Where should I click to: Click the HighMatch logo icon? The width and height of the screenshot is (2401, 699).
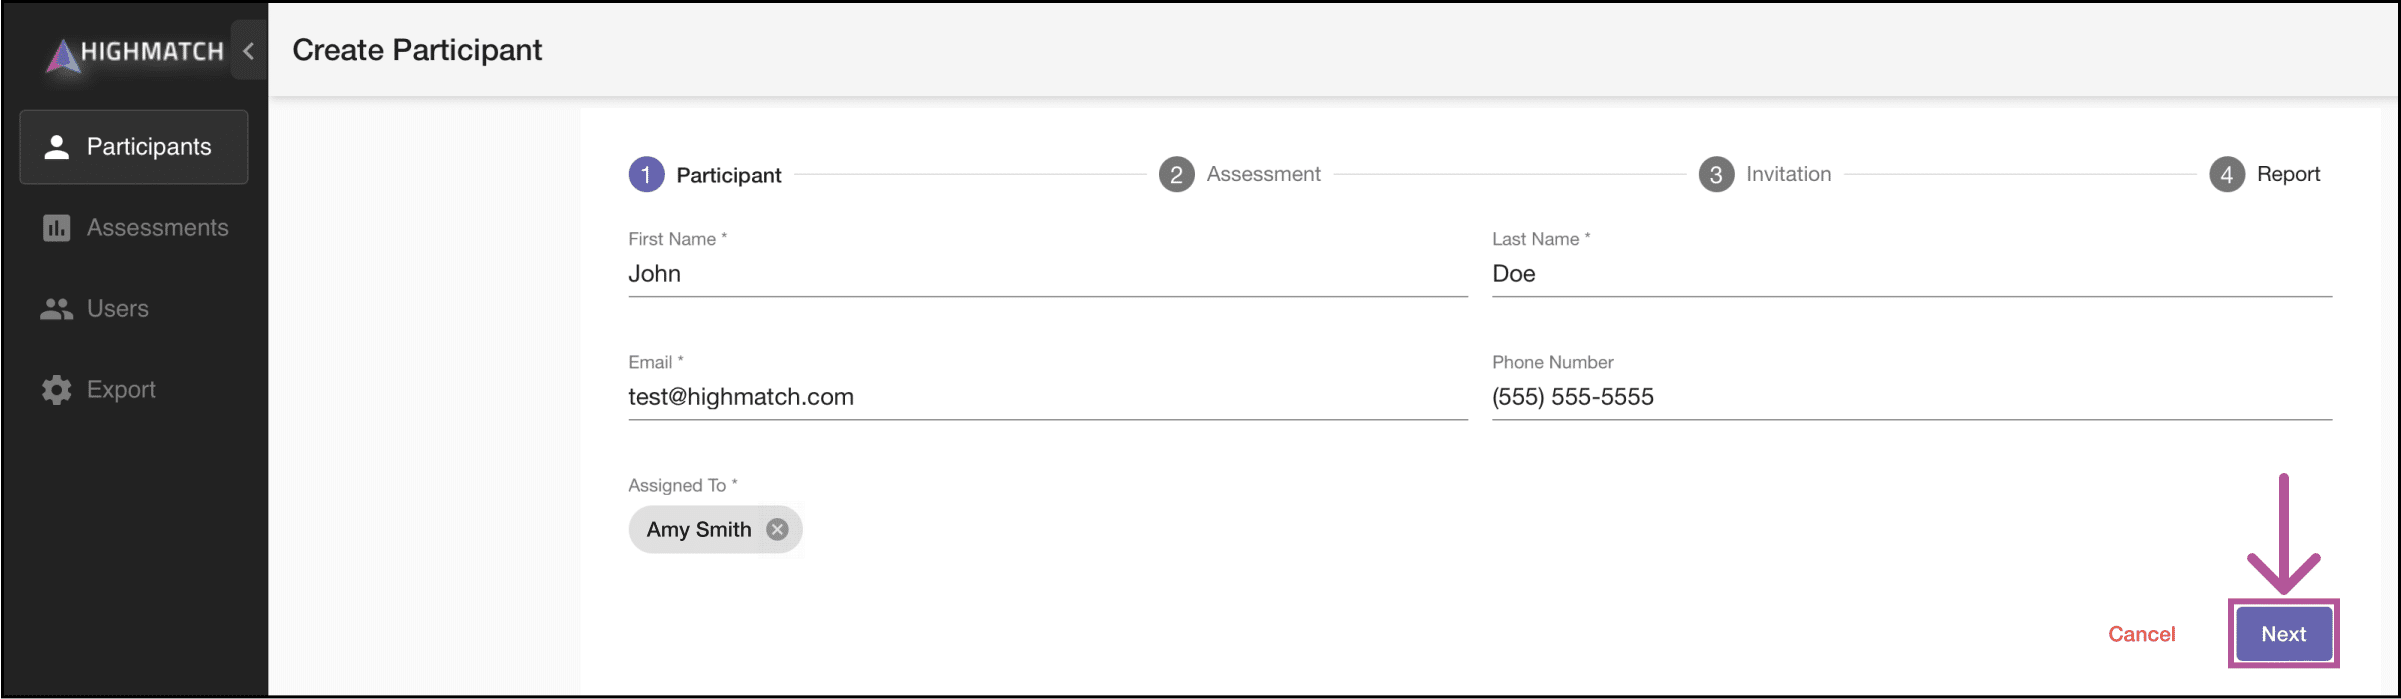click(x=63, y=56)
